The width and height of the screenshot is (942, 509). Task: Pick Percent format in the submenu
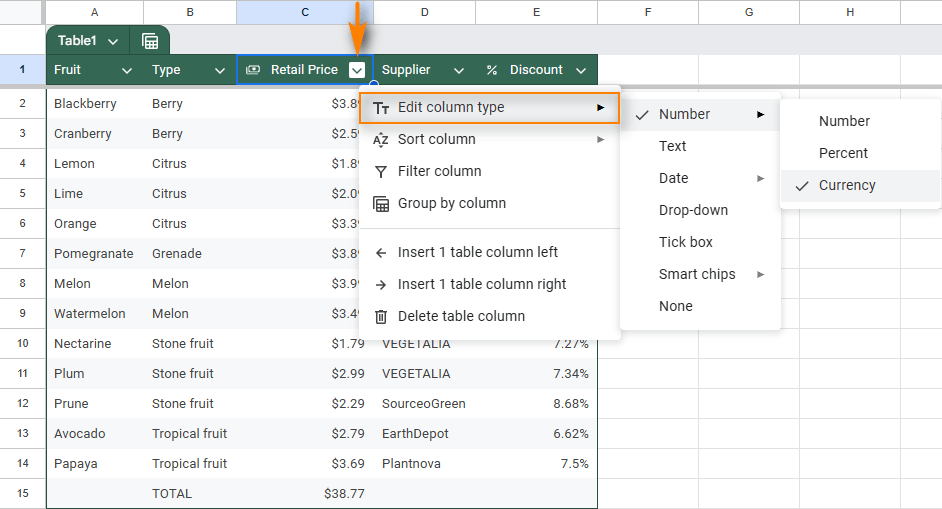pos(860,153)
